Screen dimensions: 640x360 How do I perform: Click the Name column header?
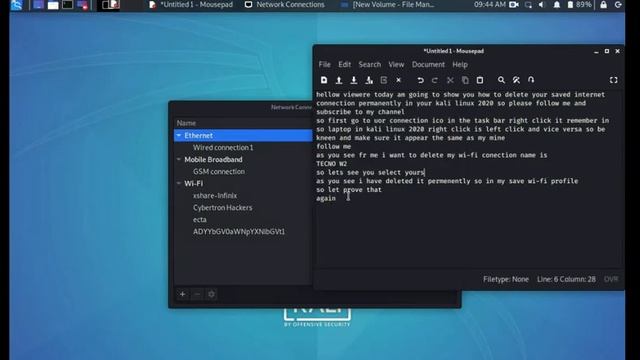pyautogui.click(x=186, y=123)
